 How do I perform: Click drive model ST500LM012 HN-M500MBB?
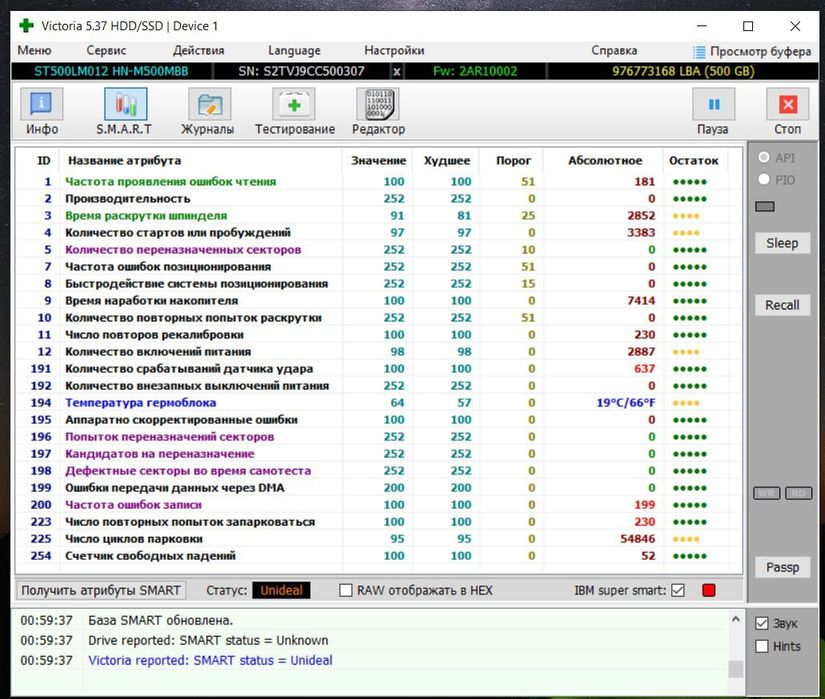click(x=111, y=72)
